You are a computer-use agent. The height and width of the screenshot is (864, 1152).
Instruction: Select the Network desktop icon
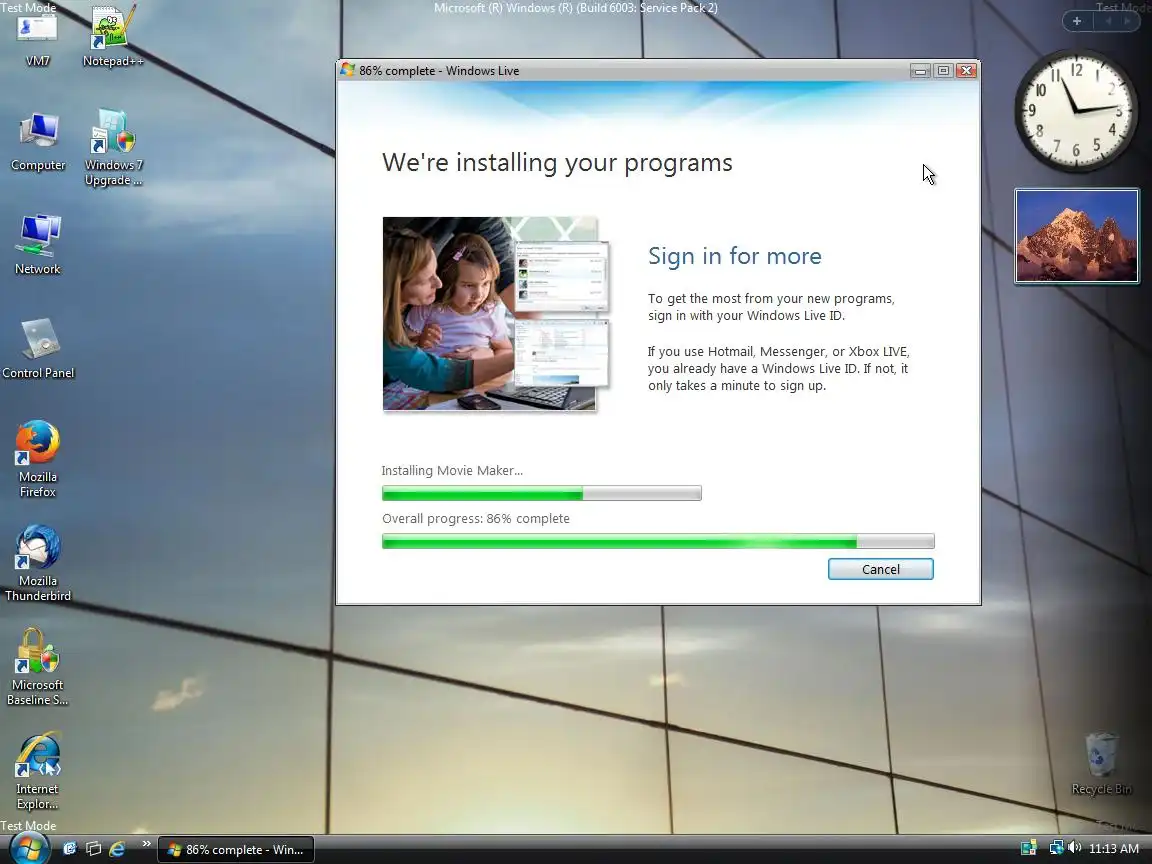coord(37,245)
